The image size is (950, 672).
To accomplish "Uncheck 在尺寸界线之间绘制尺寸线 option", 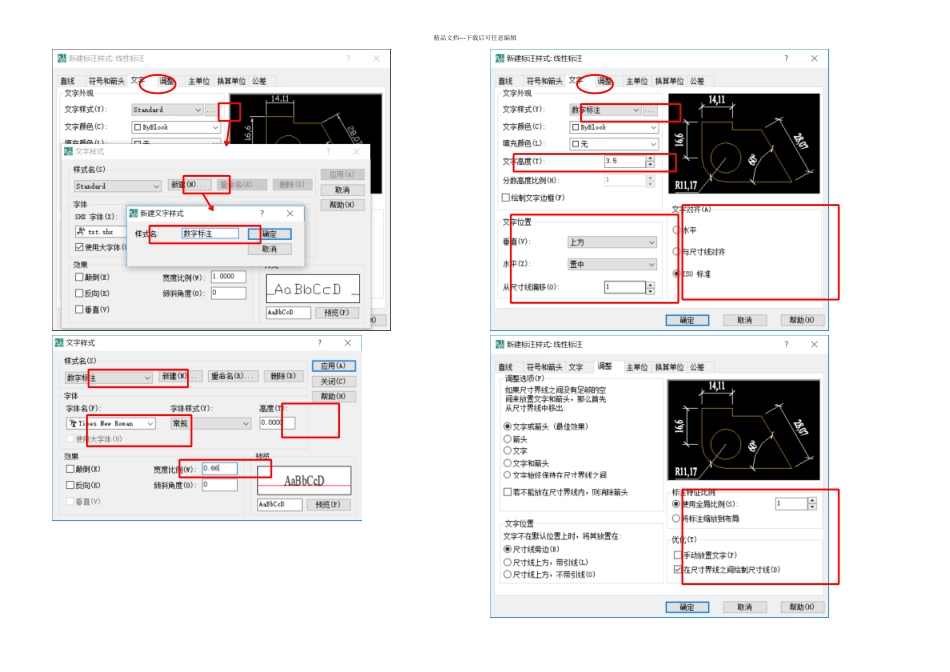I will (x=678, y=569).
